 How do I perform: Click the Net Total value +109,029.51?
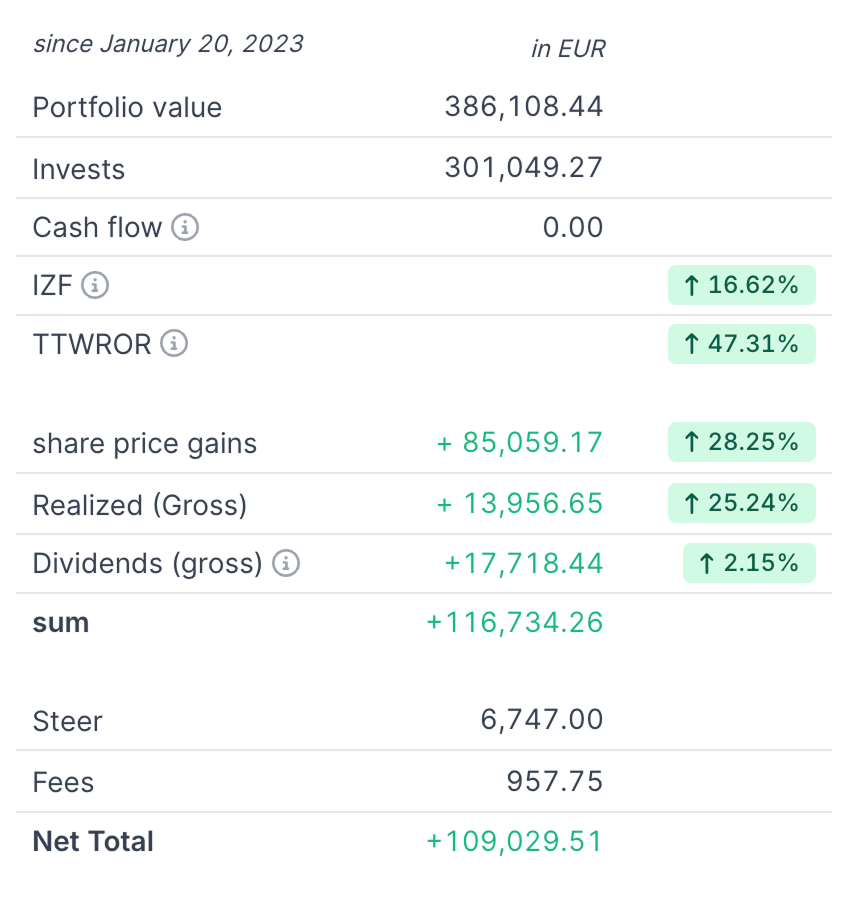[x=515, y=841]
